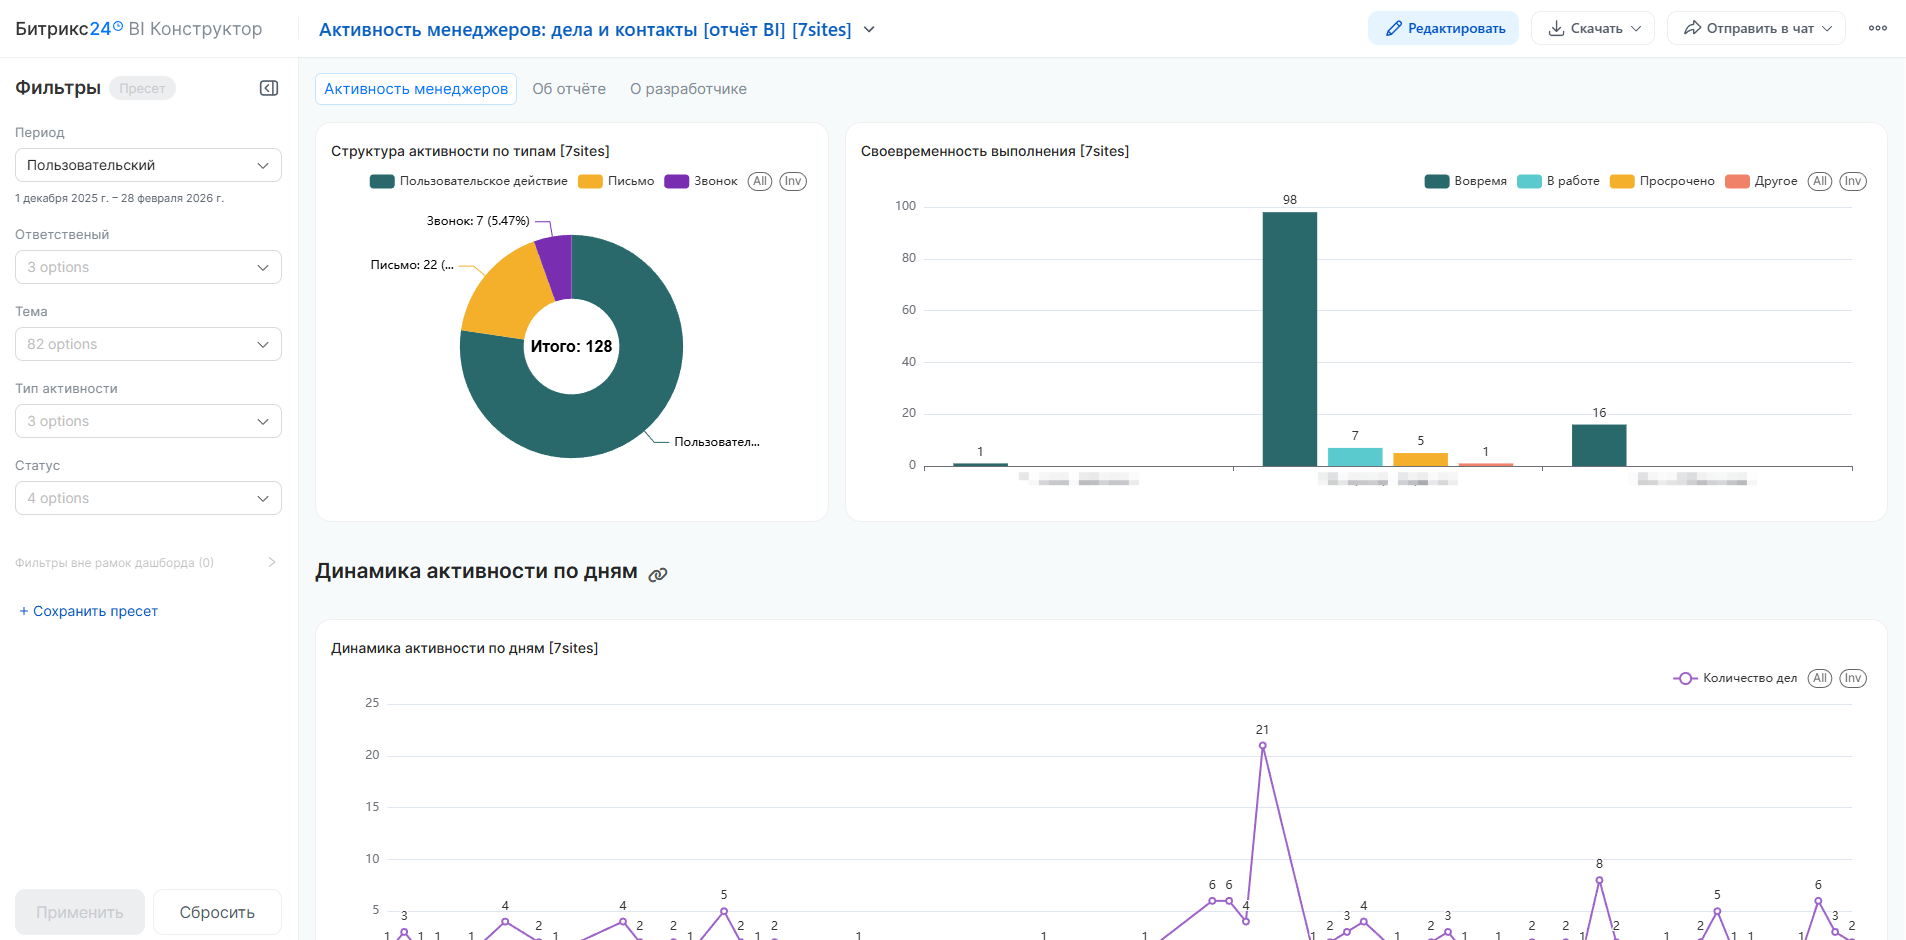
Task: Invert legend selection in Своевременность chart
Action: [x=1852, y=181]
